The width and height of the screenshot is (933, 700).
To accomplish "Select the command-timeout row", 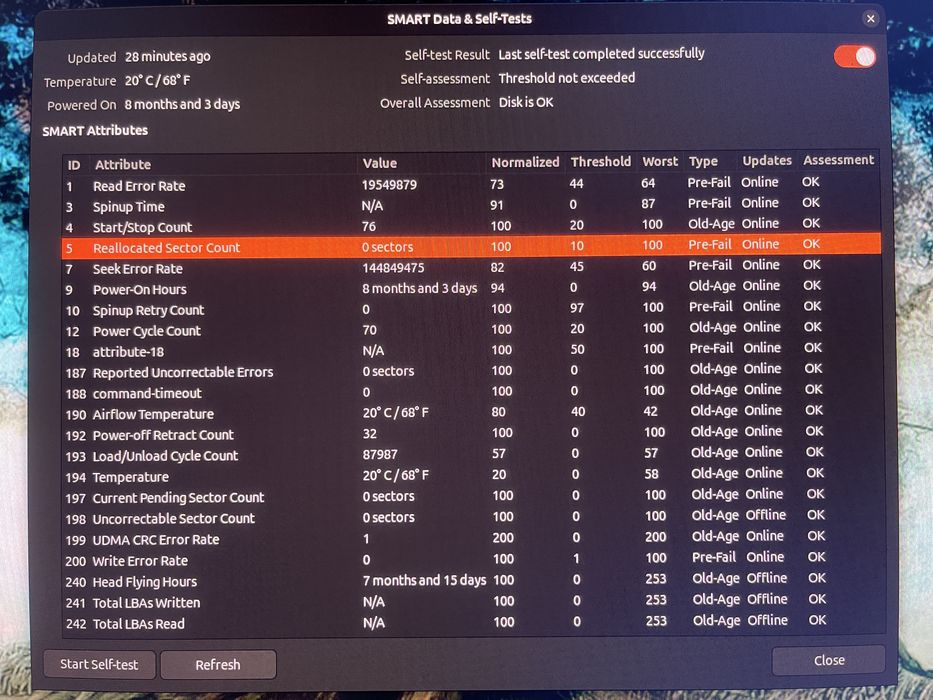I will [x=471, y=392].
